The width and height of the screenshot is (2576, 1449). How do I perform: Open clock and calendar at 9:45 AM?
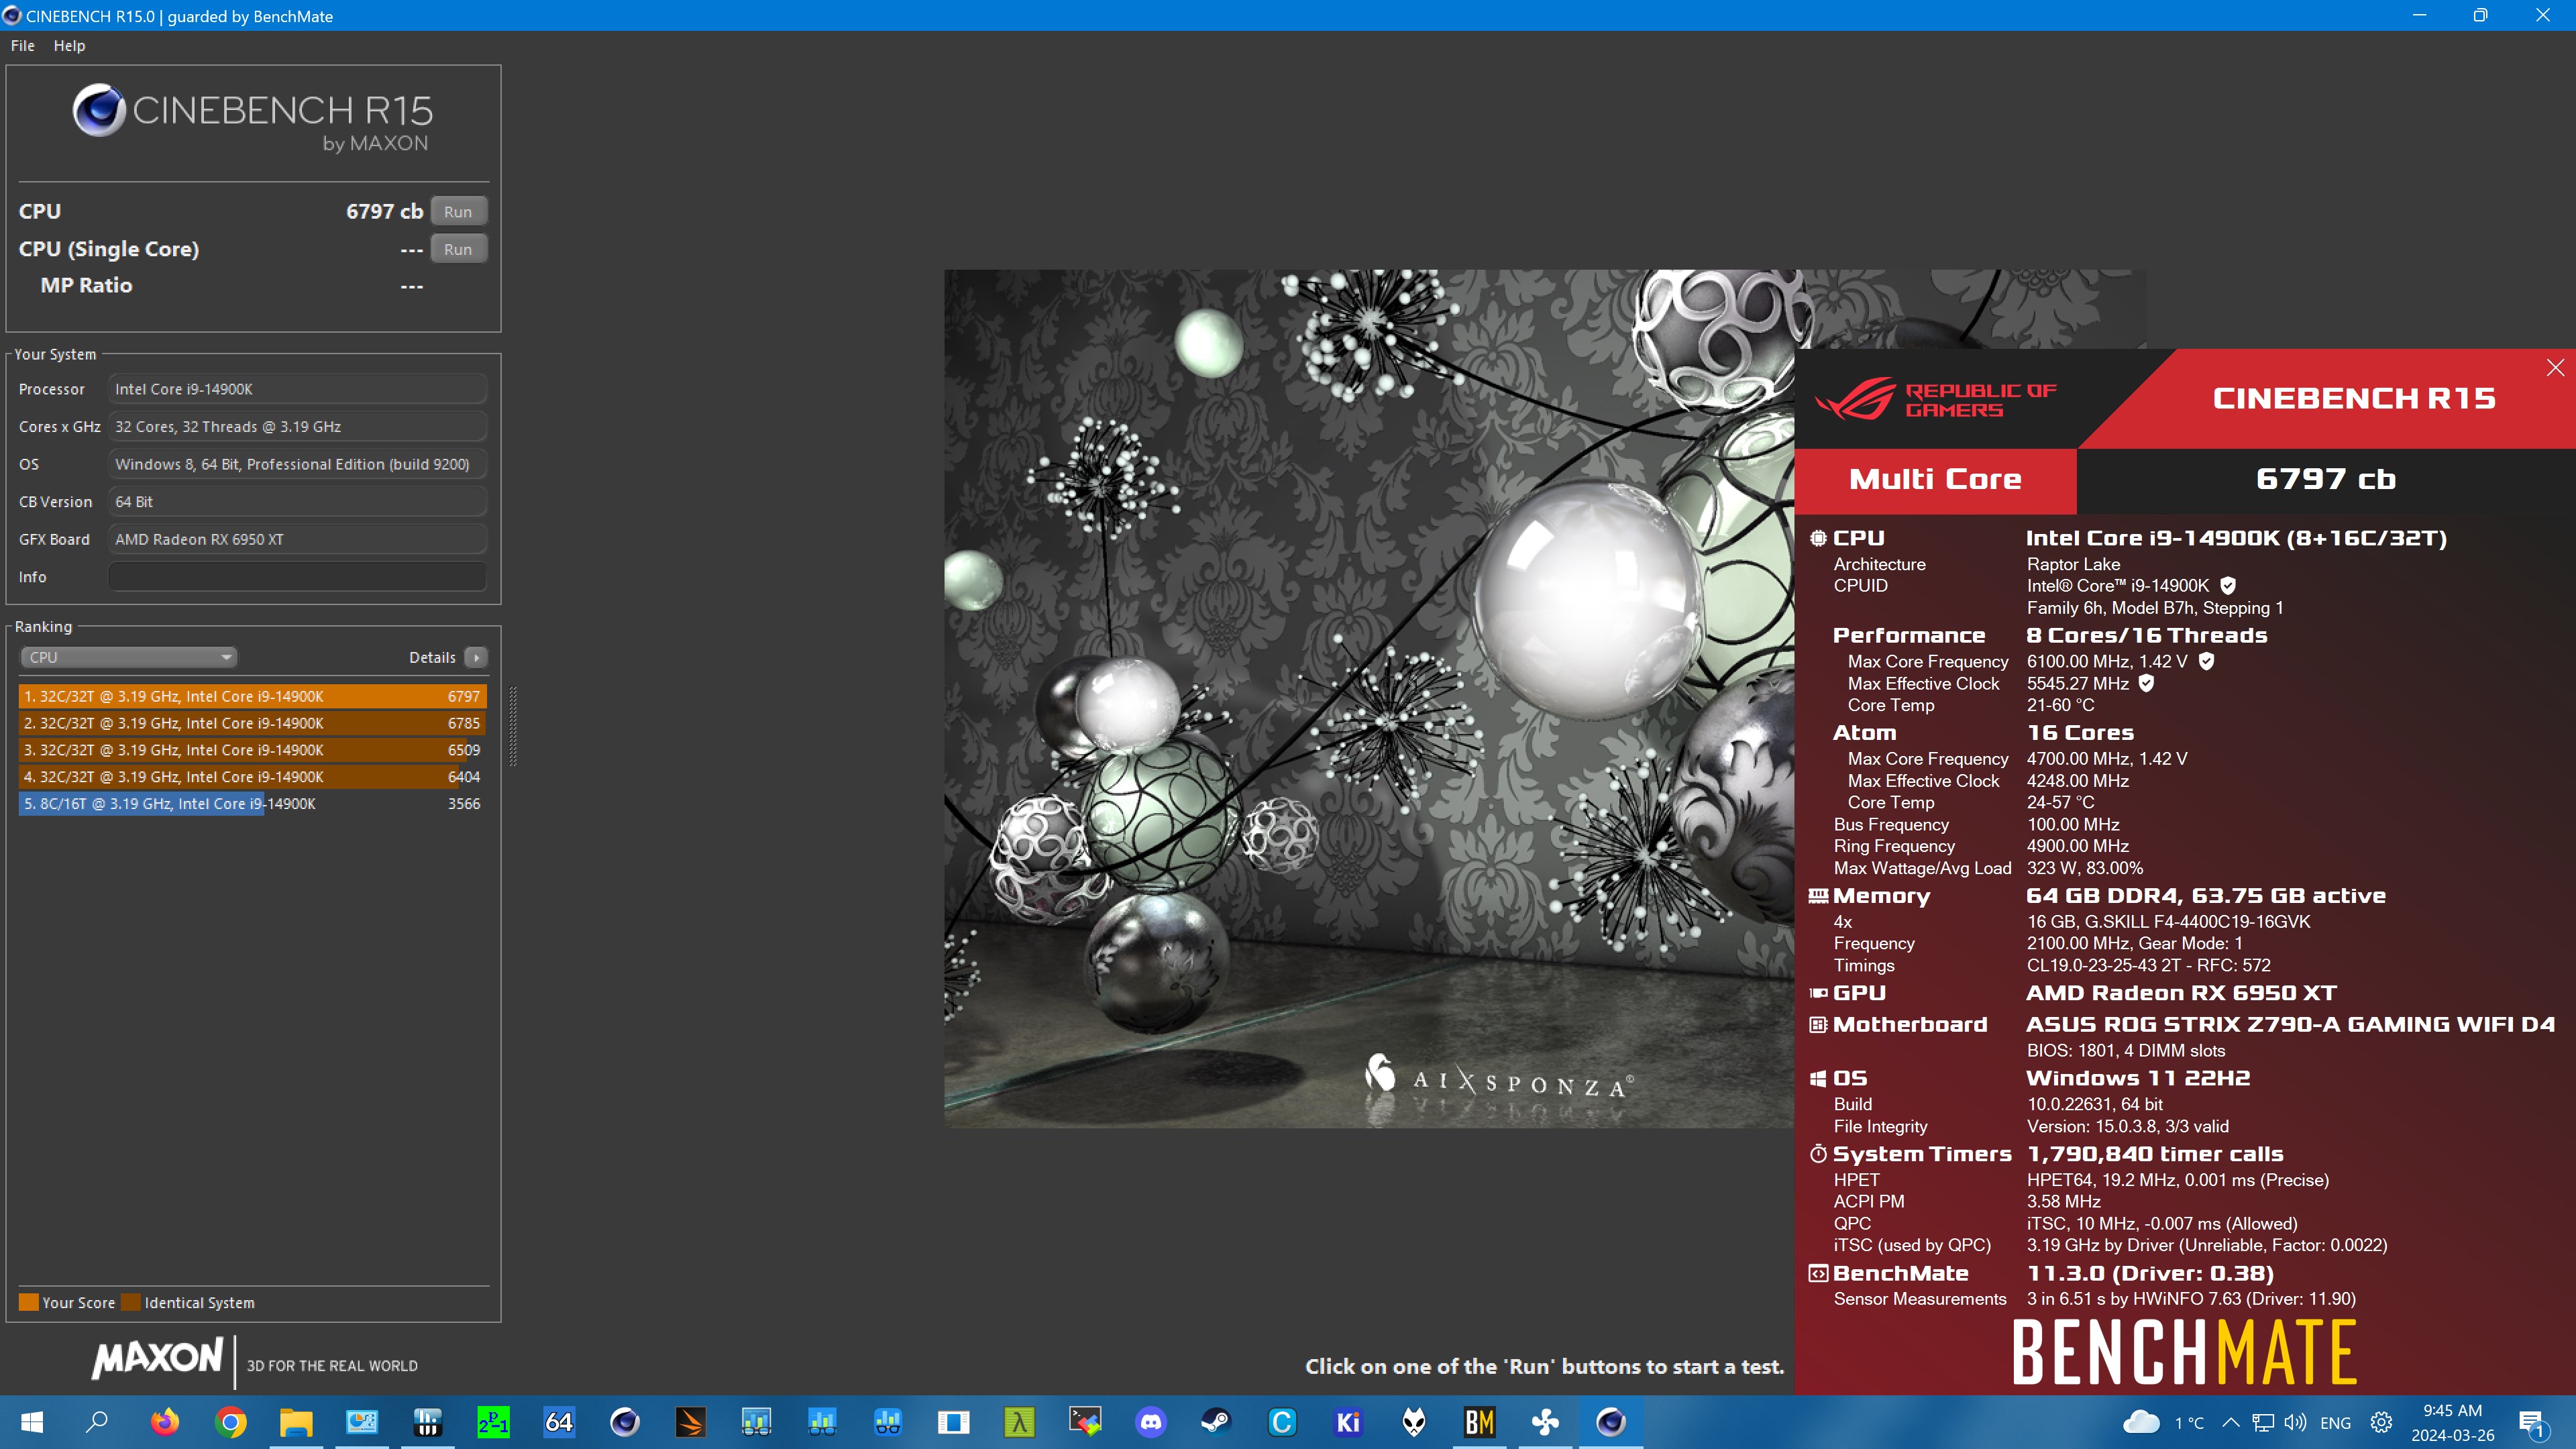[2452, 1423]
